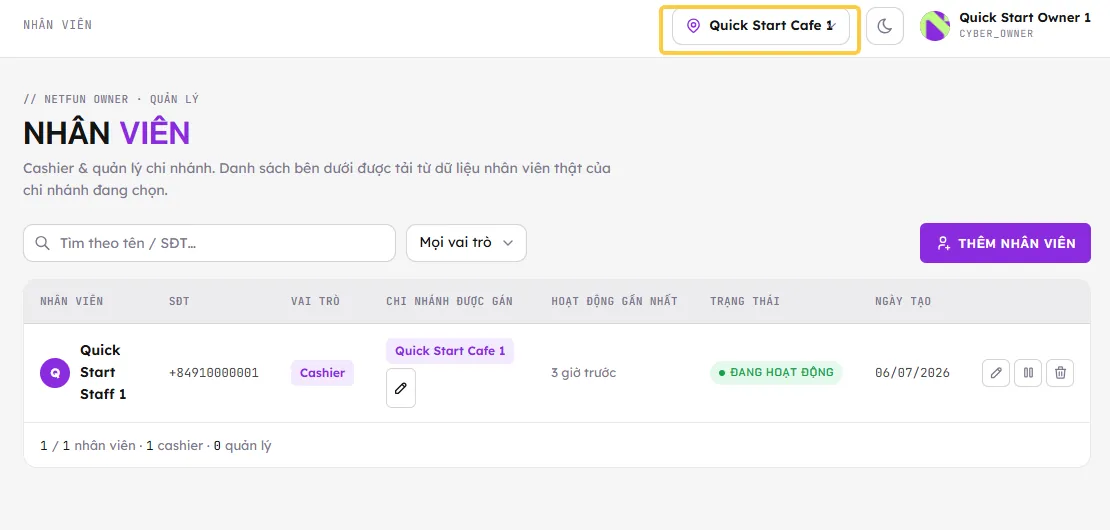Click the THÊM NHÂN VIÊN button

pos(1005,243)
